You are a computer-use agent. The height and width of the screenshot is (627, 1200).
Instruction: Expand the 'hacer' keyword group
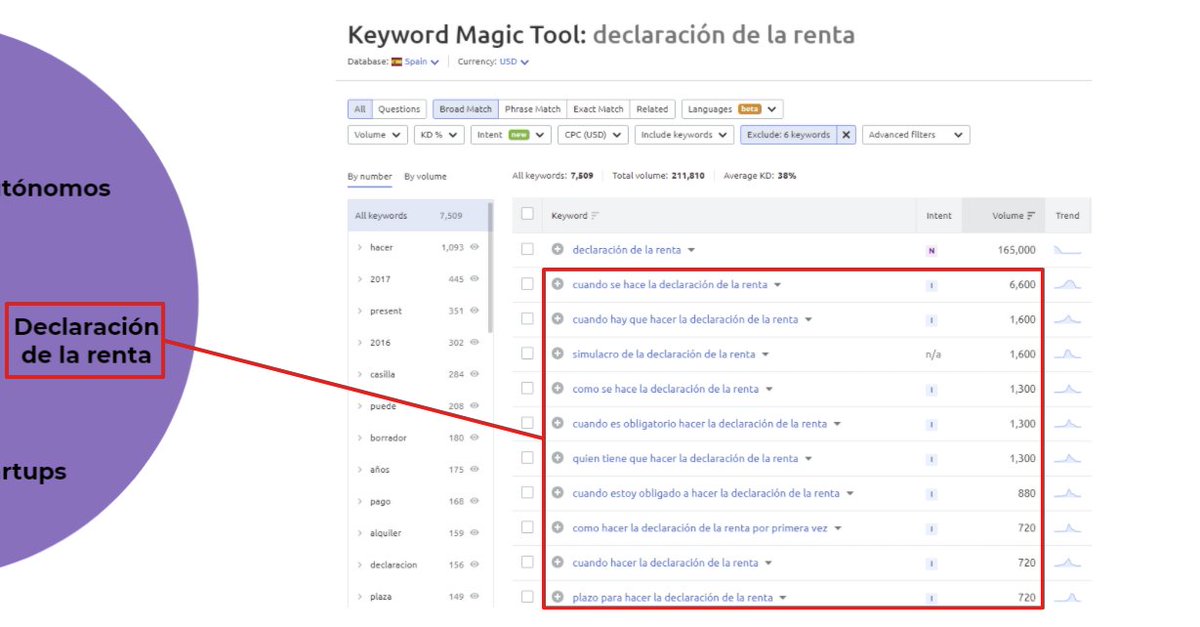pyautogui.click(x=360, y=247)
